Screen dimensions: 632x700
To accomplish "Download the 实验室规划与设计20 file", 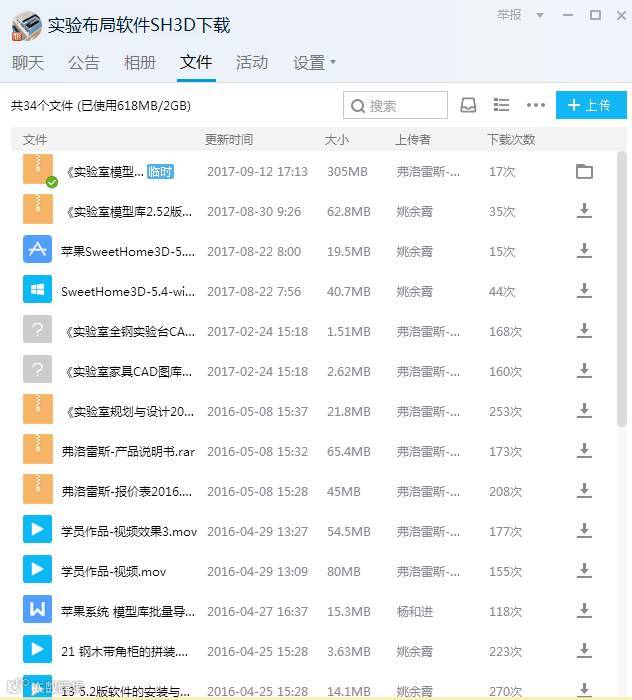I will coord(584,411).
